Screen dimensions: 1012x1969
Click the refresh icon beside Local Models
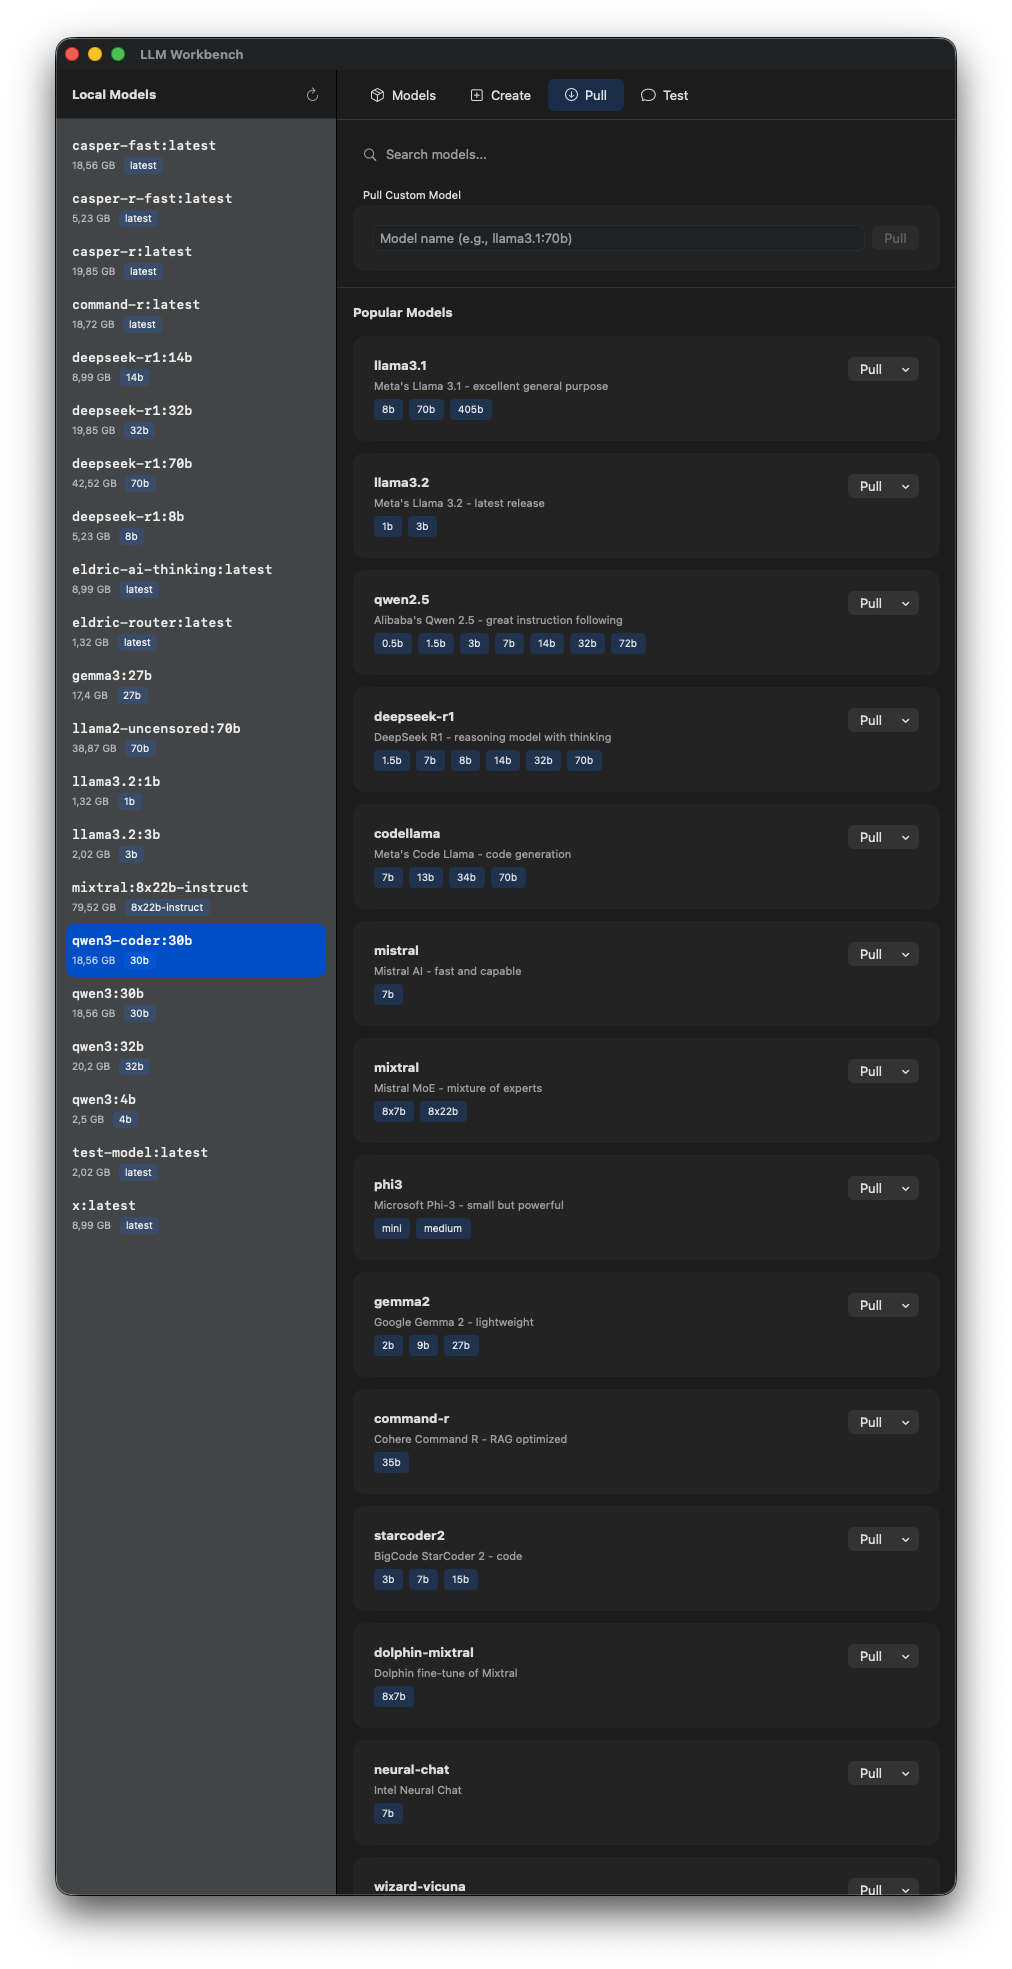click(312, 95)
